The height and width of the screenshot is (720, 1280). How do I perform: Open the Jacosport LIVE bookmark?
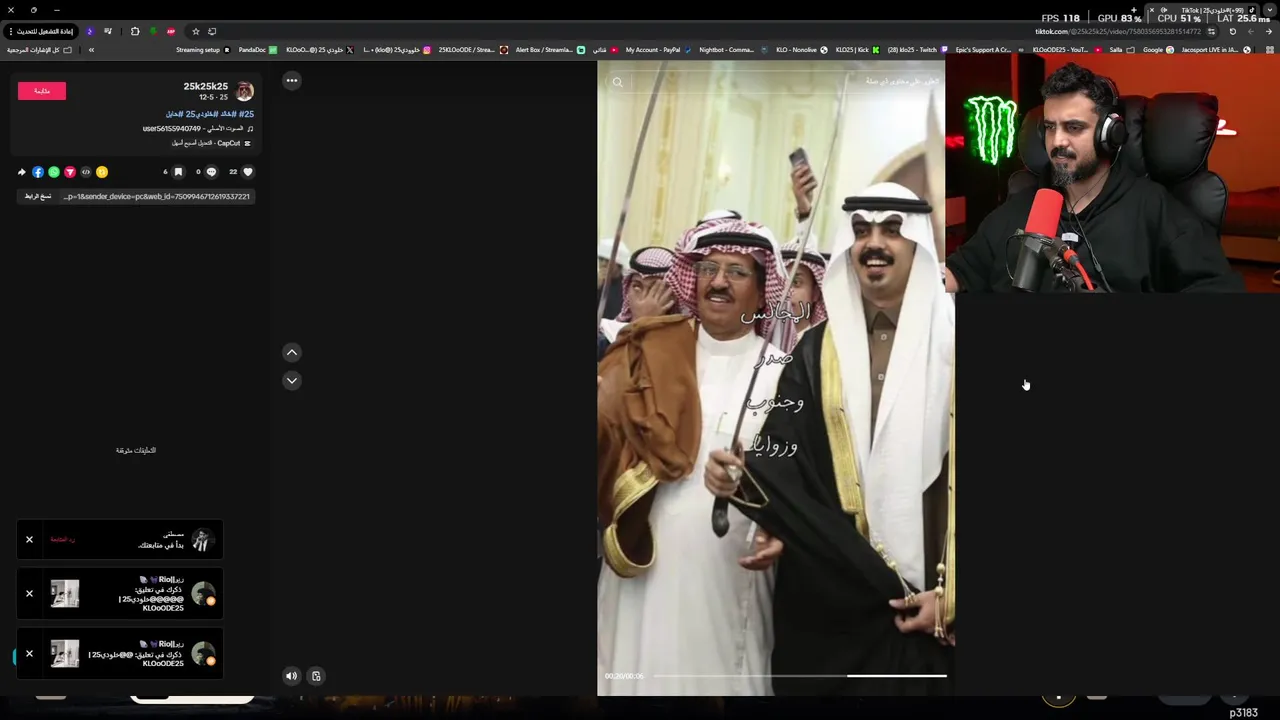[1216, 50]
